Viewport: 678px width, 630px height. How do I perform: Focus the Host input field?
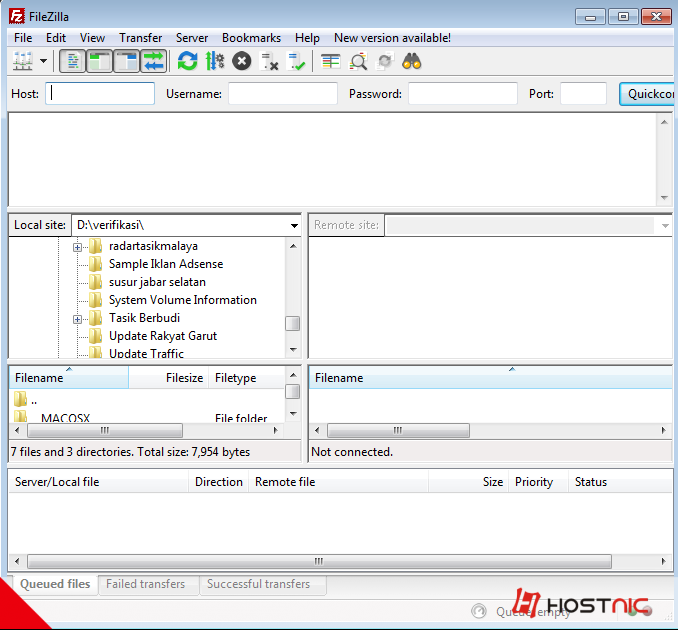tap(100, 93)
